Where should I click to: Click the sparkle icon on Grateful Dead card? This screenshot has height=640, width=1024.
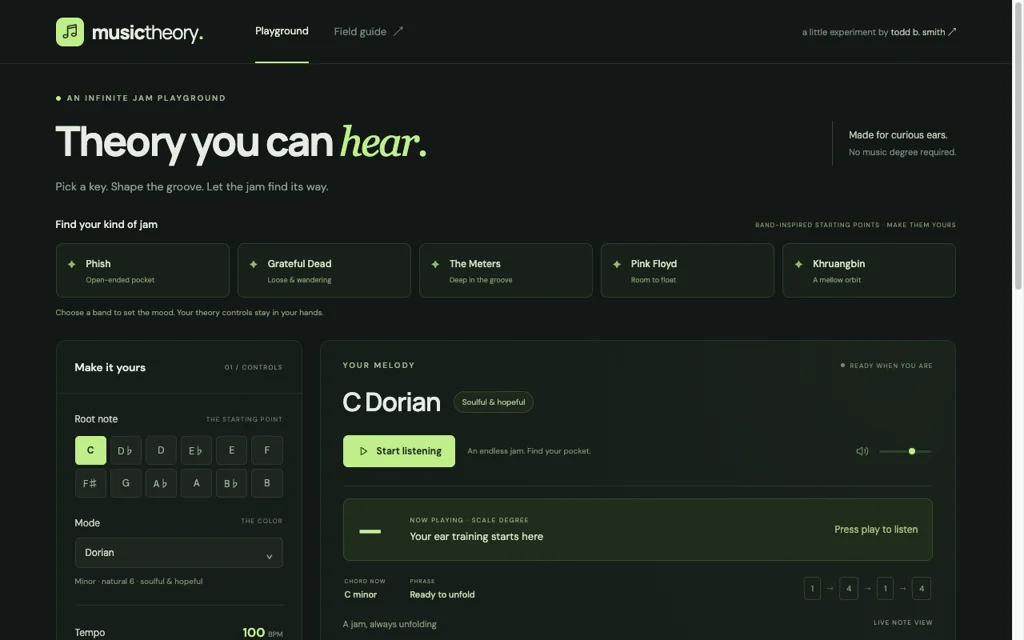253,264
